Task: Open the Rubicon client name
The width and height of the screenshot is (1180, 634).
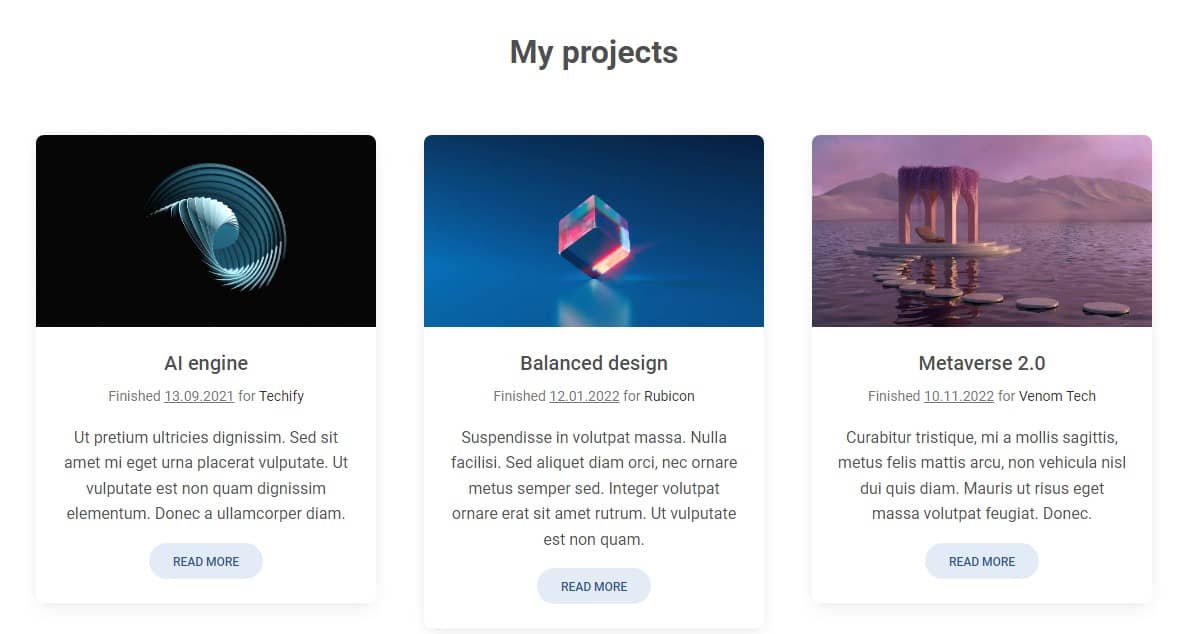Action: pyautogui.click(x=669, y=396)
